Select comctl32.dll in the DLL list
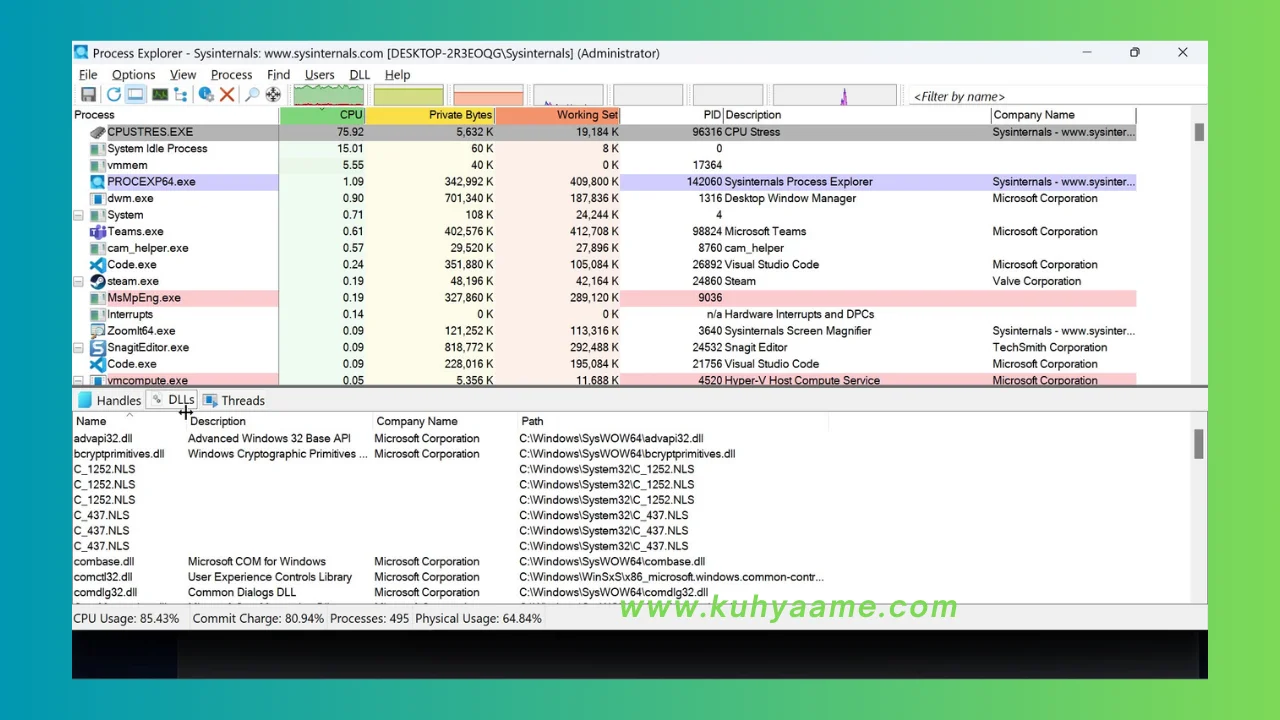The image size is (1280, 720). 450,577
